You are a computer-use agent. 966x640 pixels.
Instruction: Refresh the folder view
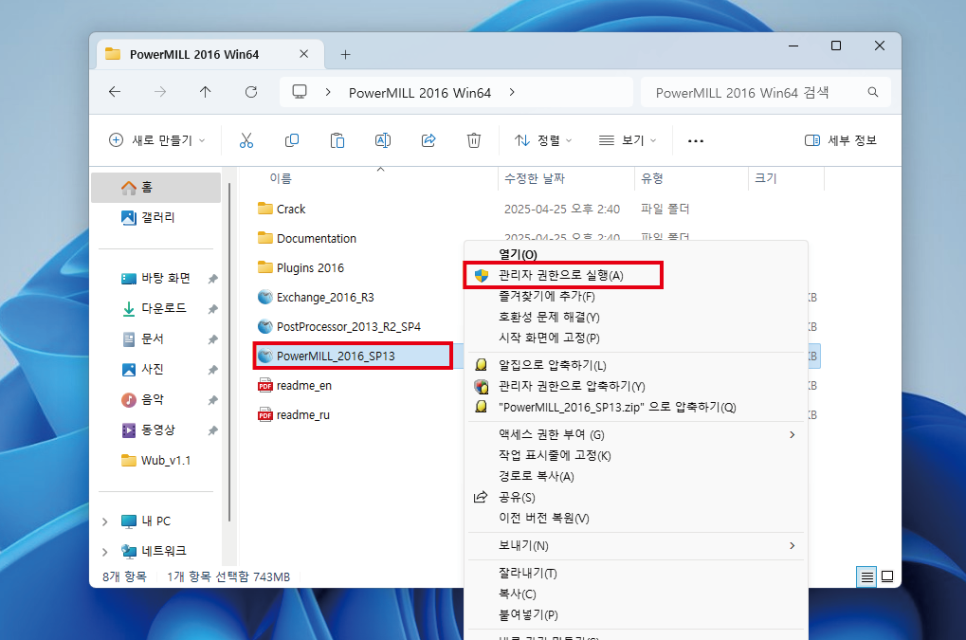pos(251,92)
